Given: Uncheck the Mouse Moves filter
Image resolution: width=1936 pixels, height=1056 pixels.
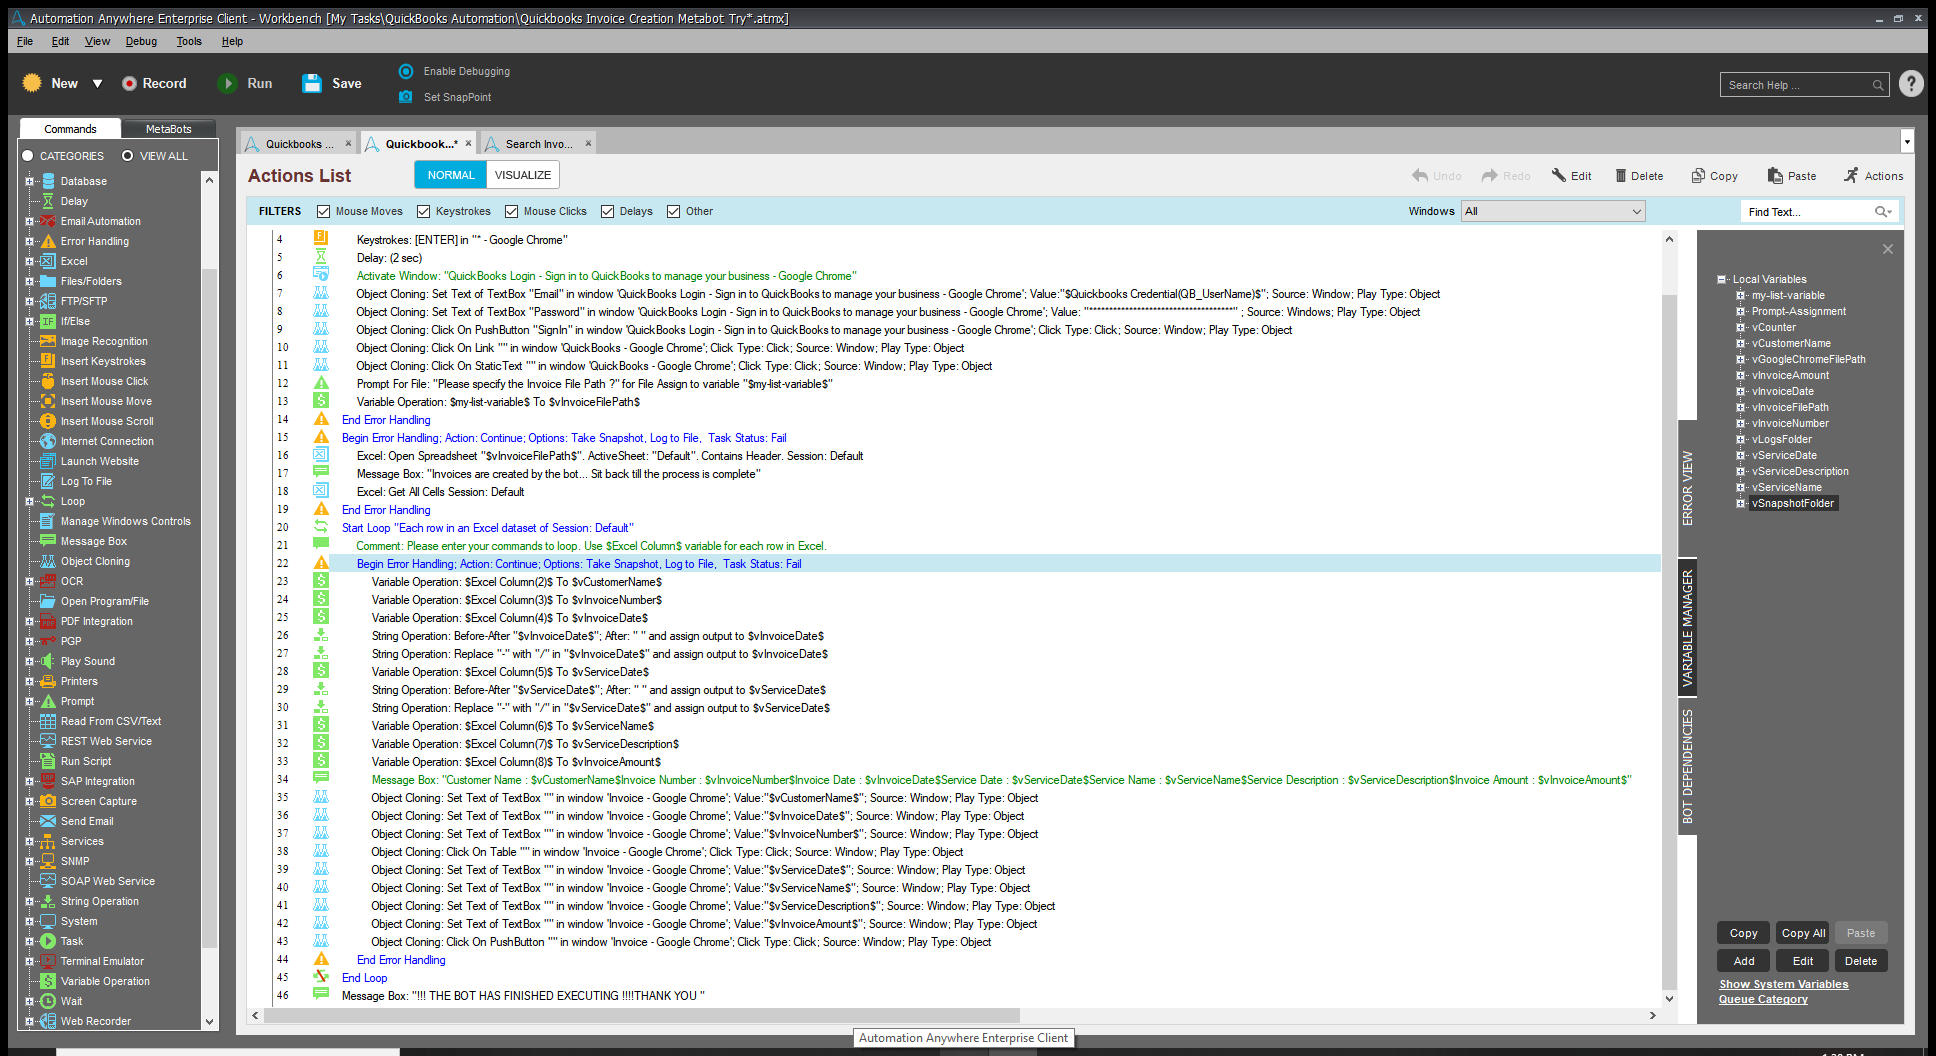Looking at the screenshot, I should (323, 211).
